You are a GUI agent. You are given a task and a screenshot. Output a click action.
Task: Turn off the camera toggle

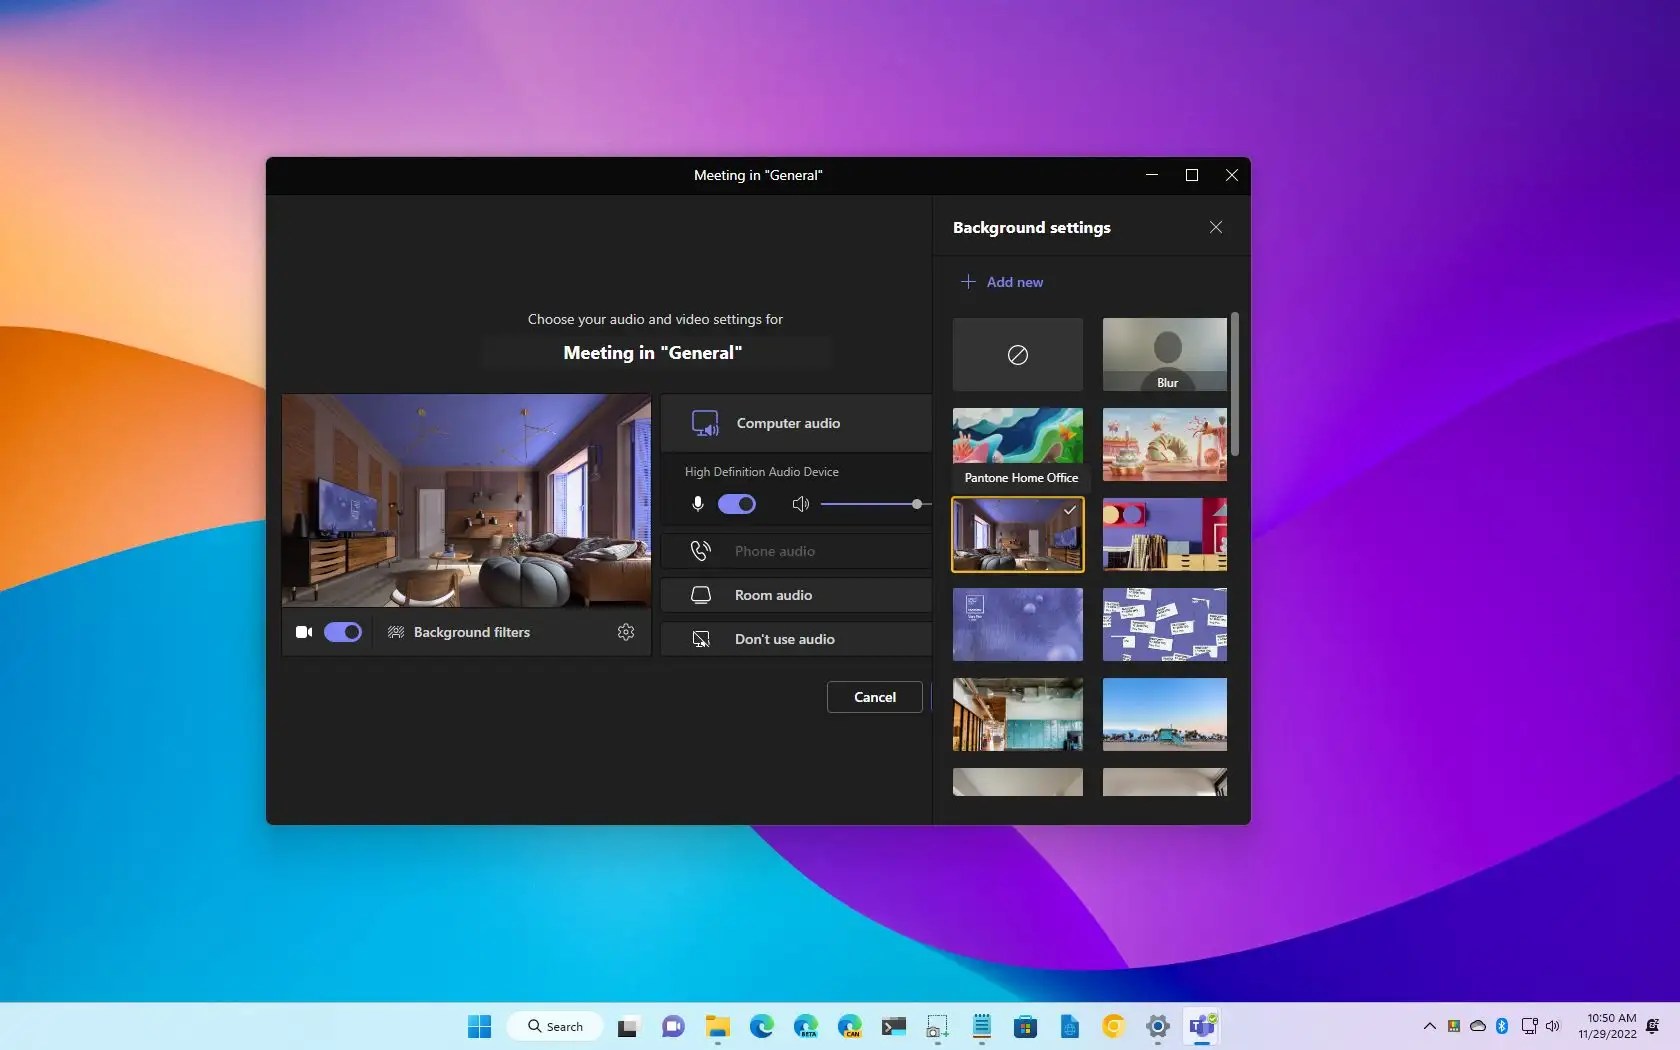[342, 632]
